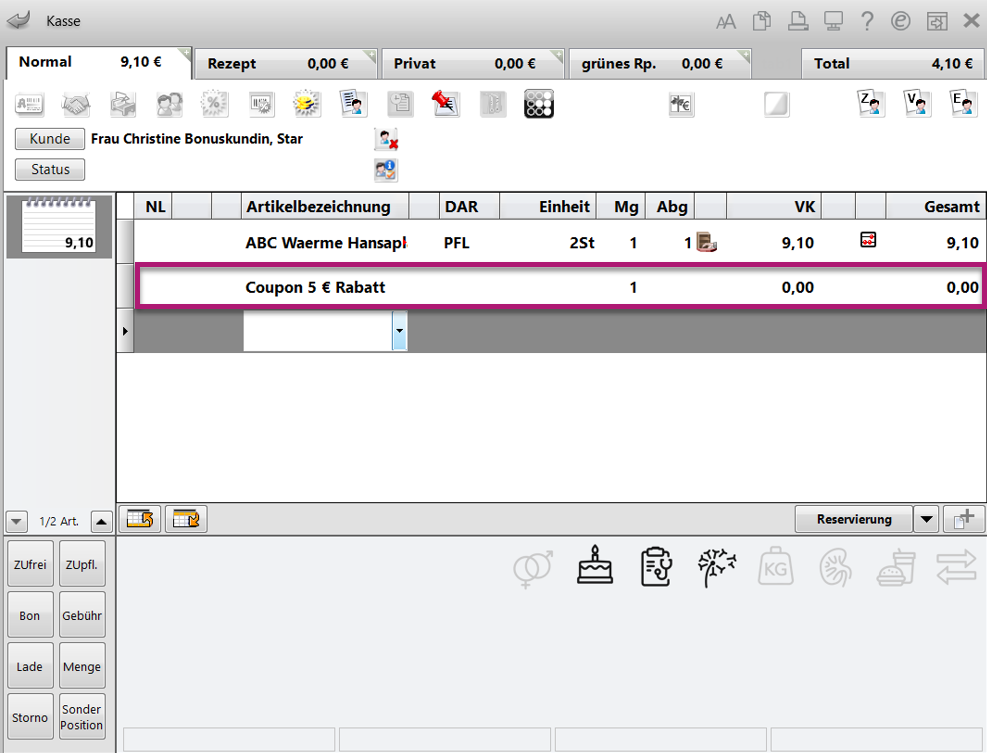The image size is (987, 753).
Task: Click the Kunde button
Action: click(x=50, y=139)
